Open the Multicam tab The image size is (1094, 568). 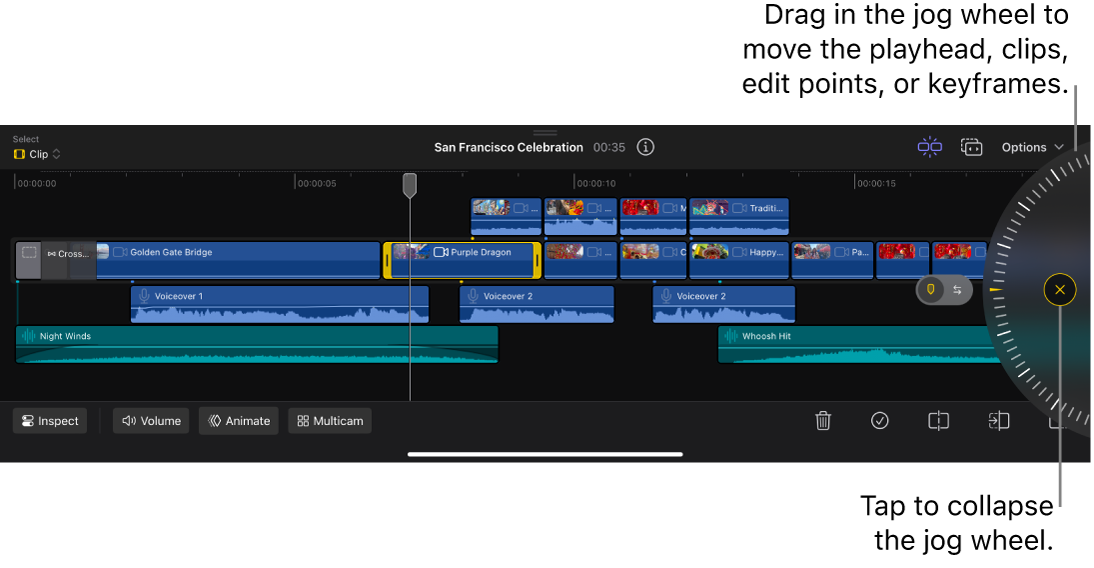(330, 421)
